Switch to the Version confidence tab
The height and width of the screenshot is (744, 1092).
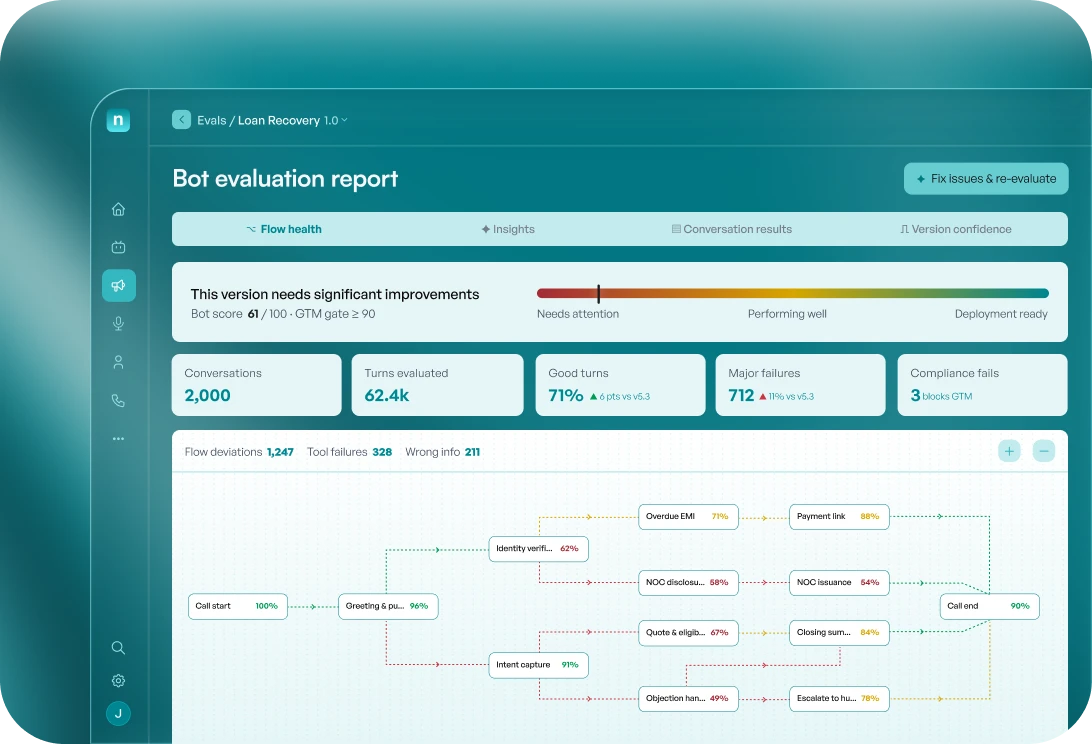[956, 229]
